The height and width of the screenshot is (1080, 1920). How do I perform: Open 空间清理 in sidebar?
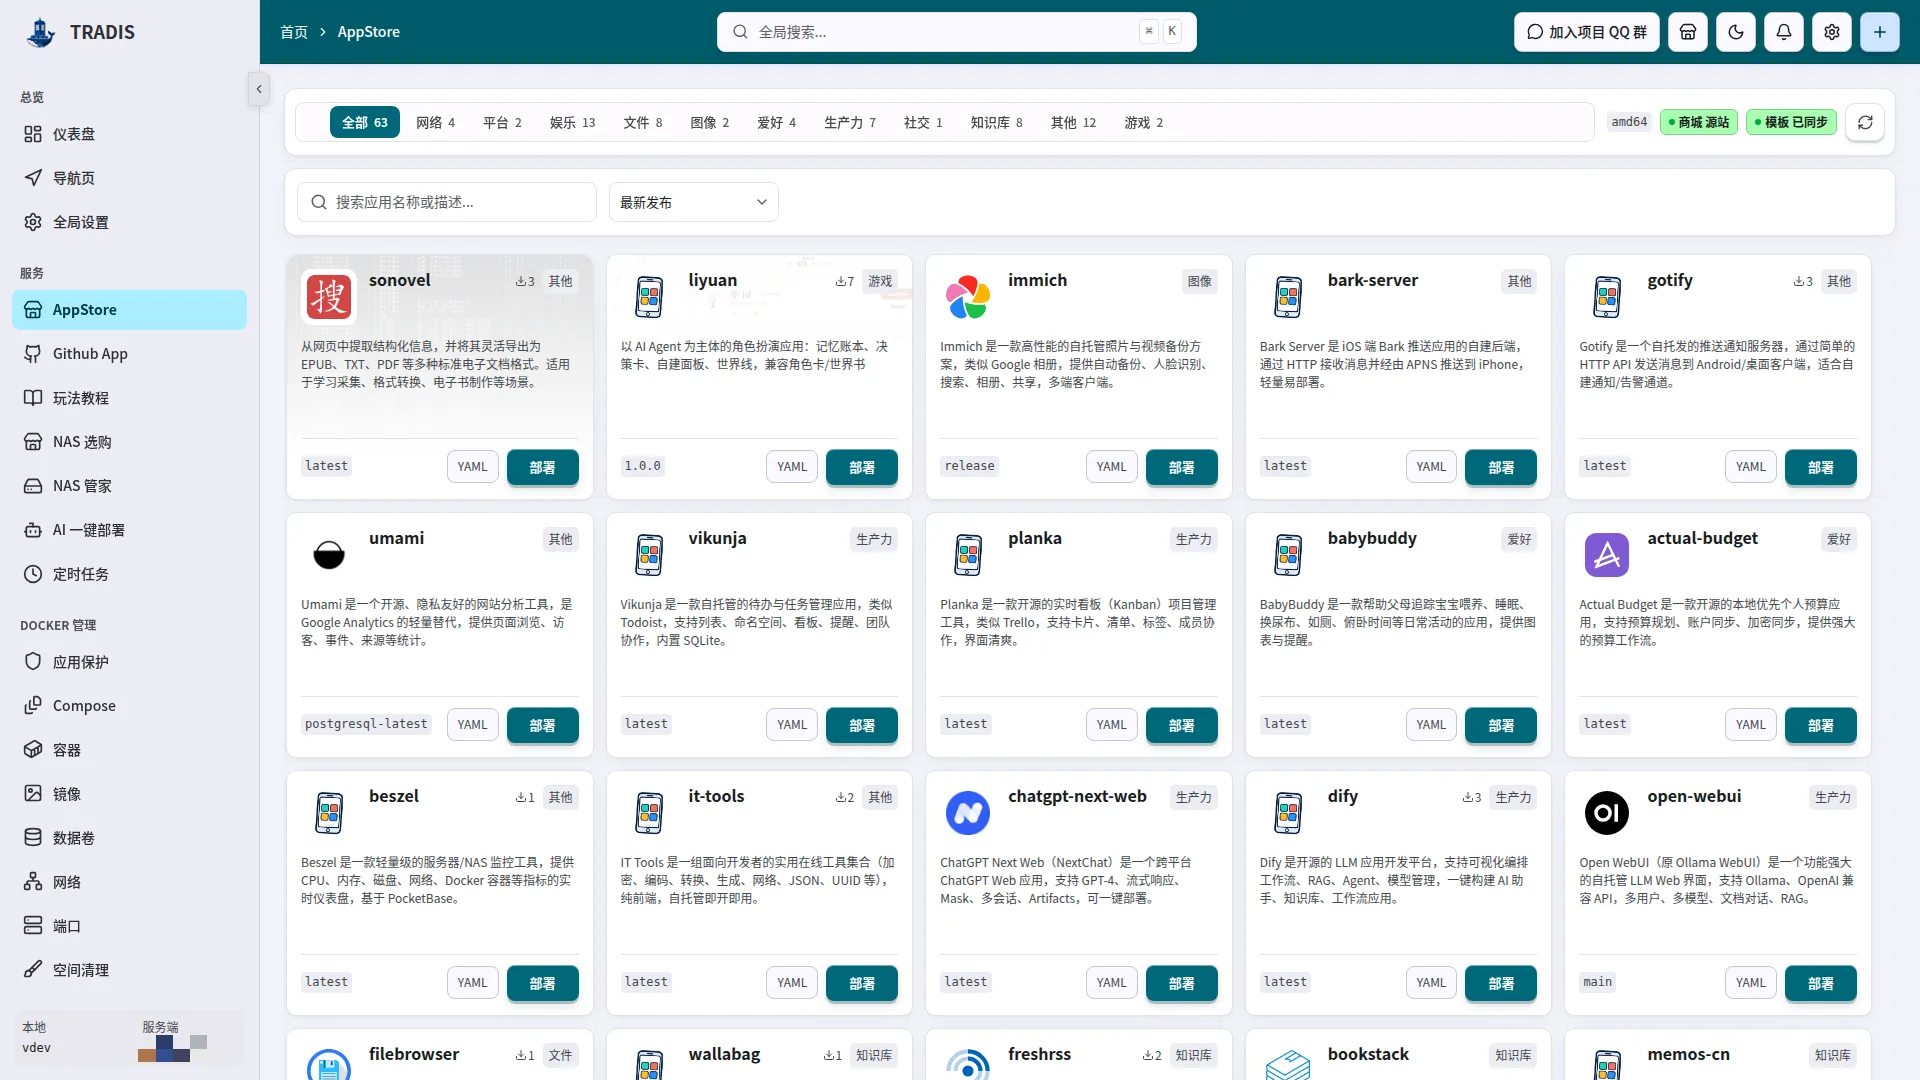(x=129, y=970)
